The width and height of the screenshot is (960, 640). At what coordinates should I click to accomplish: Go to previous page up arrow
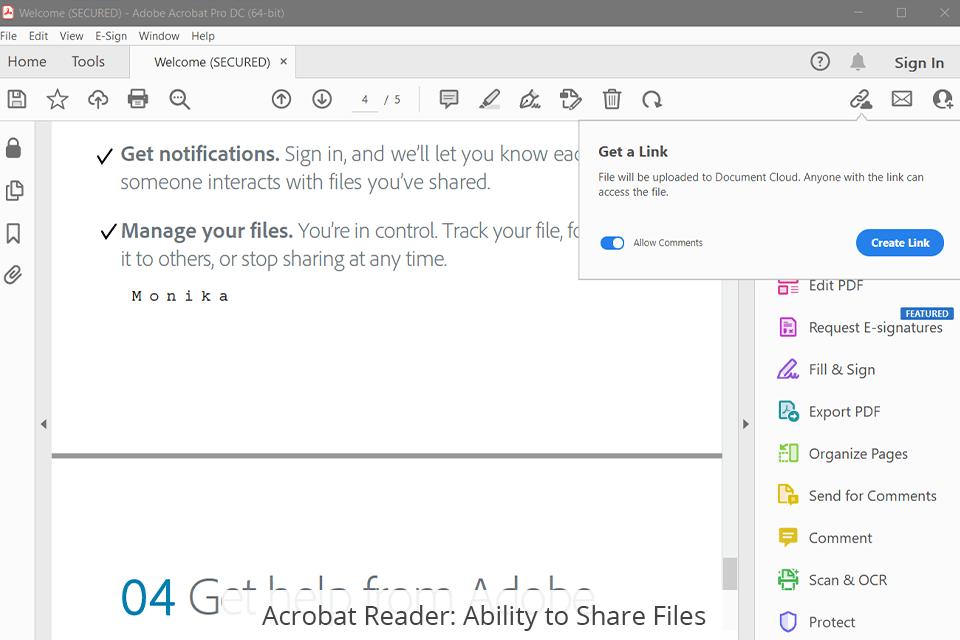282,99
